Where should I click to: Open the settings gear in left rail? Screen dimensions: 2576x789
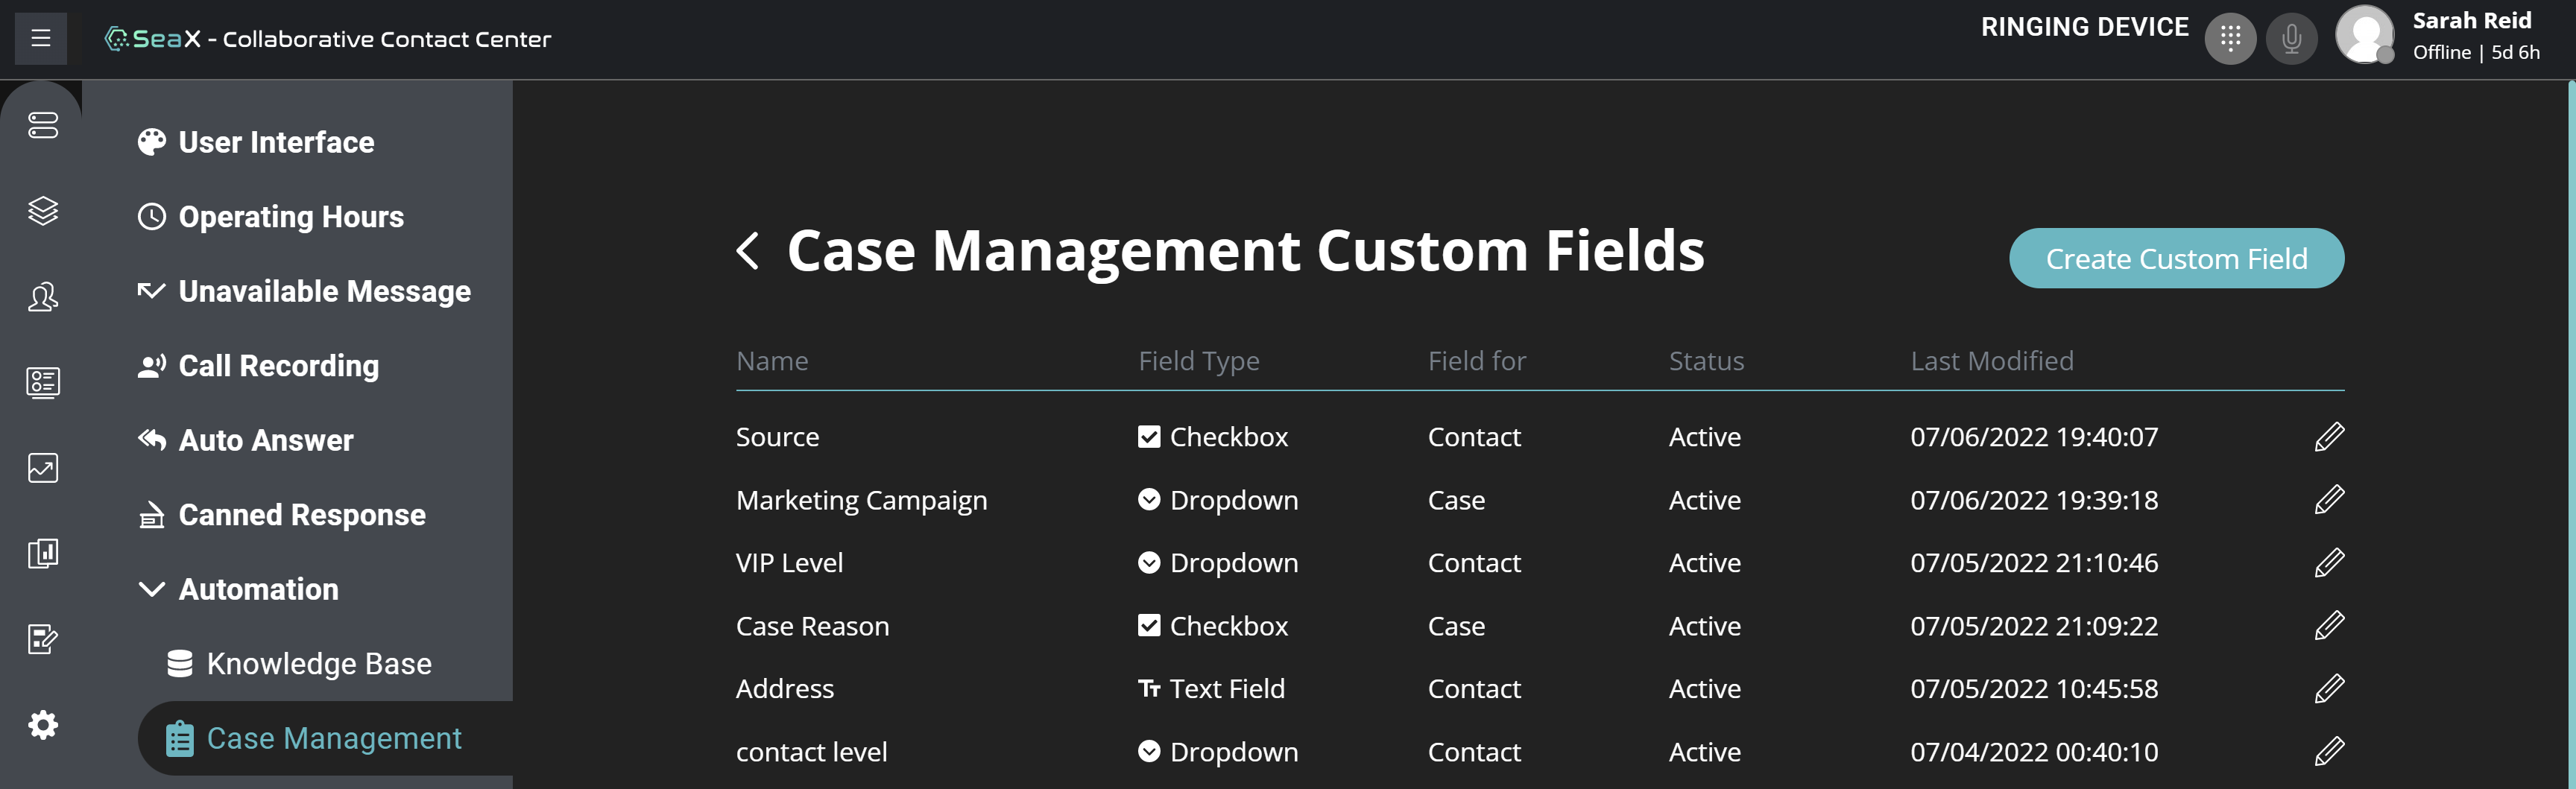(43, 724)
